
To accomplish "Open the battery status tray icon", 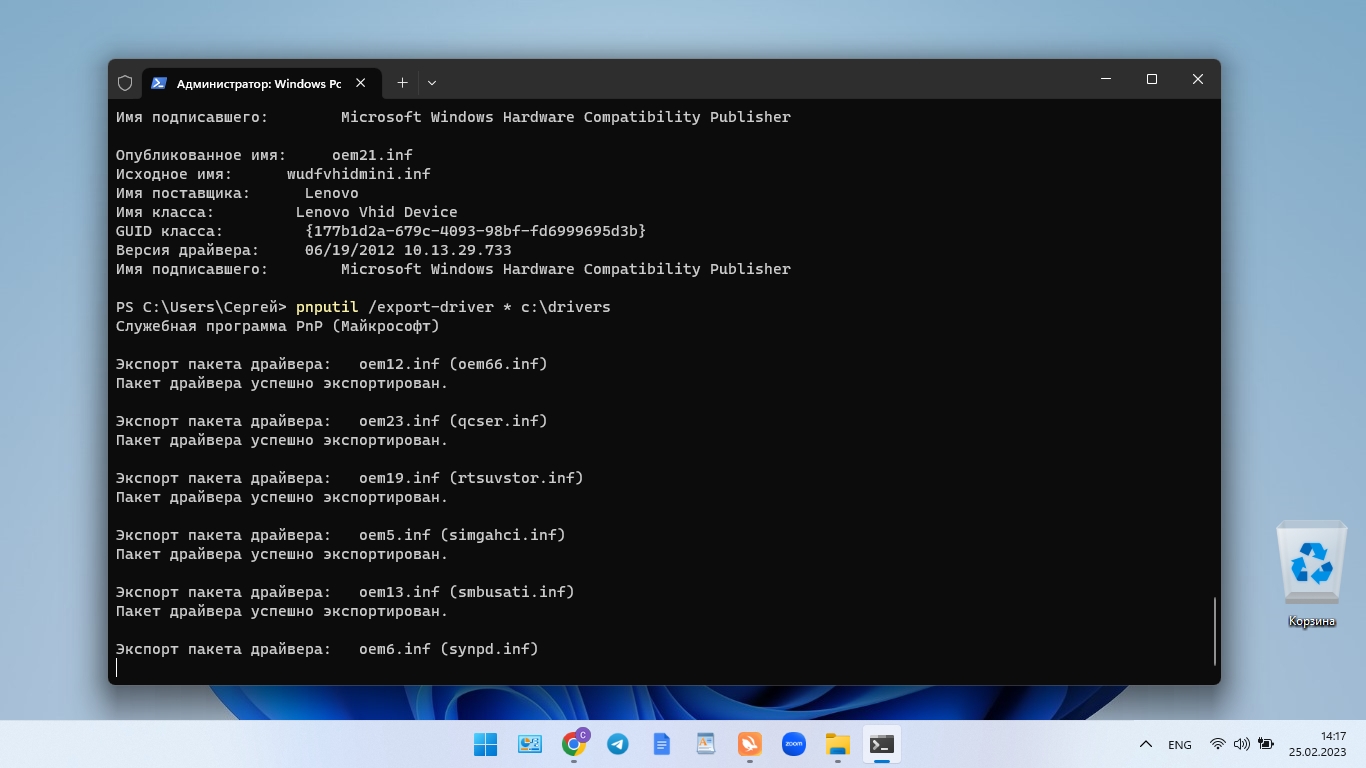I will pos(1266,744).
